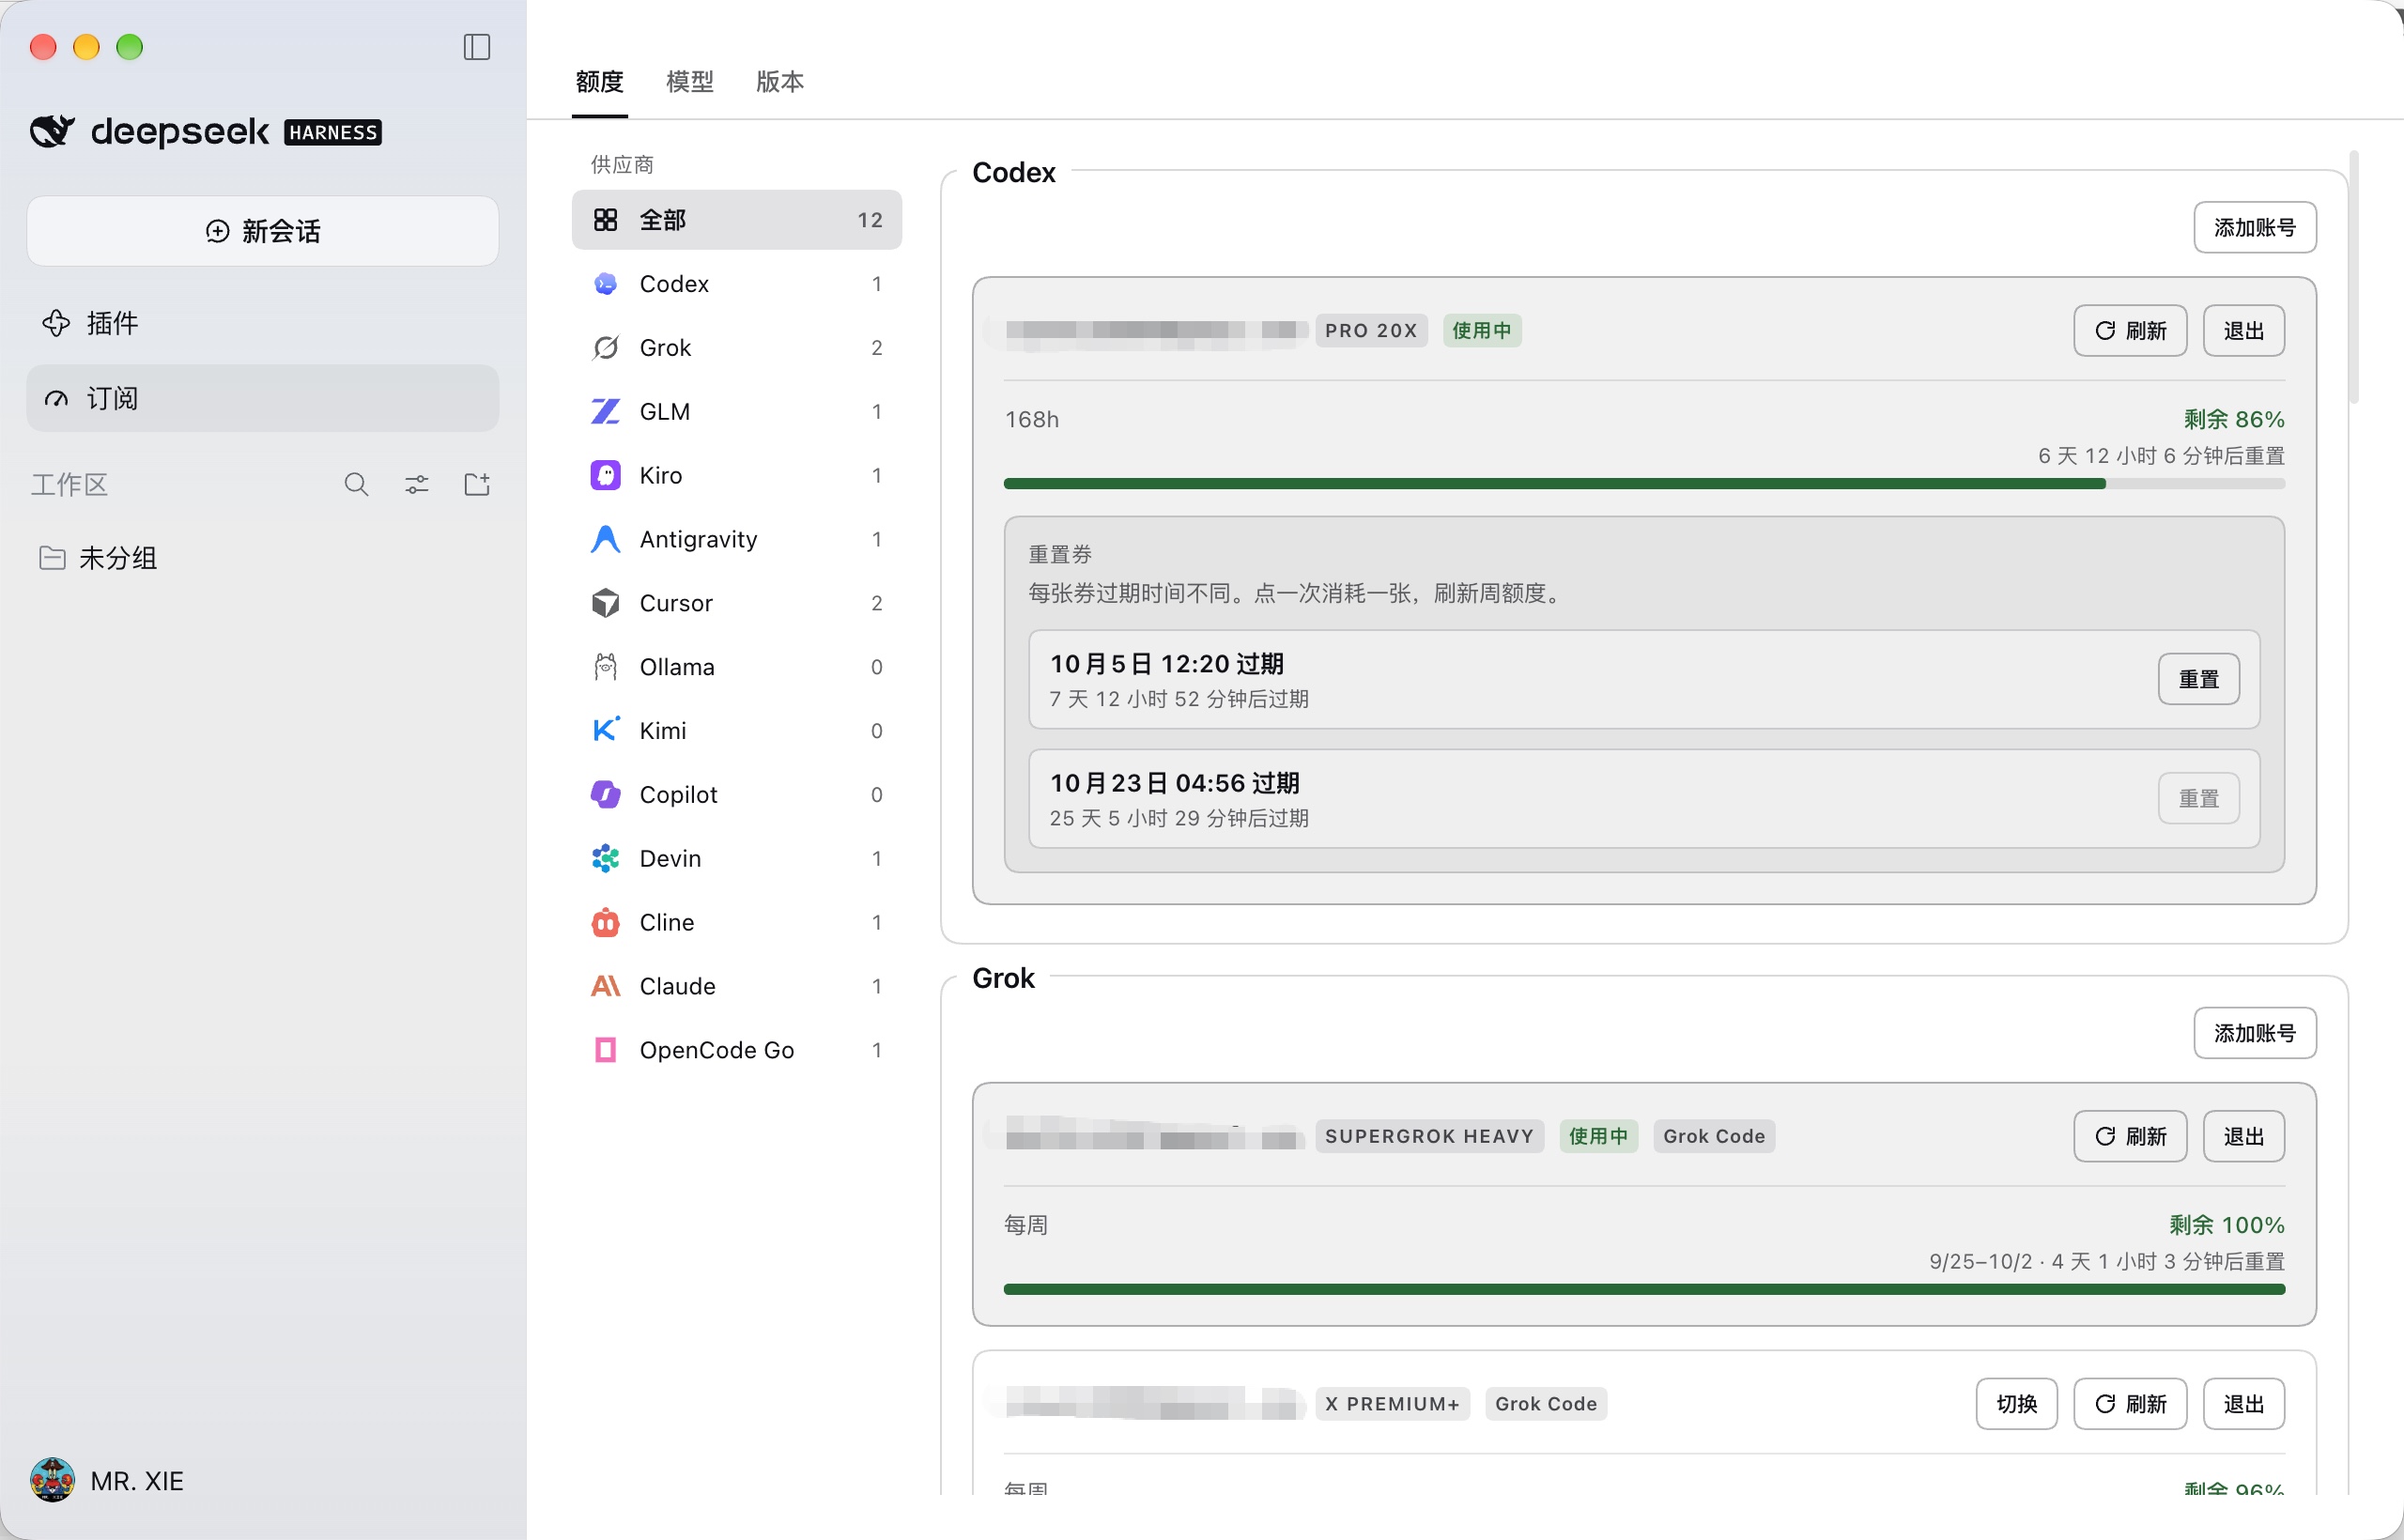2404x1540 pixels.
Task: Click the vertical scrollbar on the right
Action: tap(2355, 277)
